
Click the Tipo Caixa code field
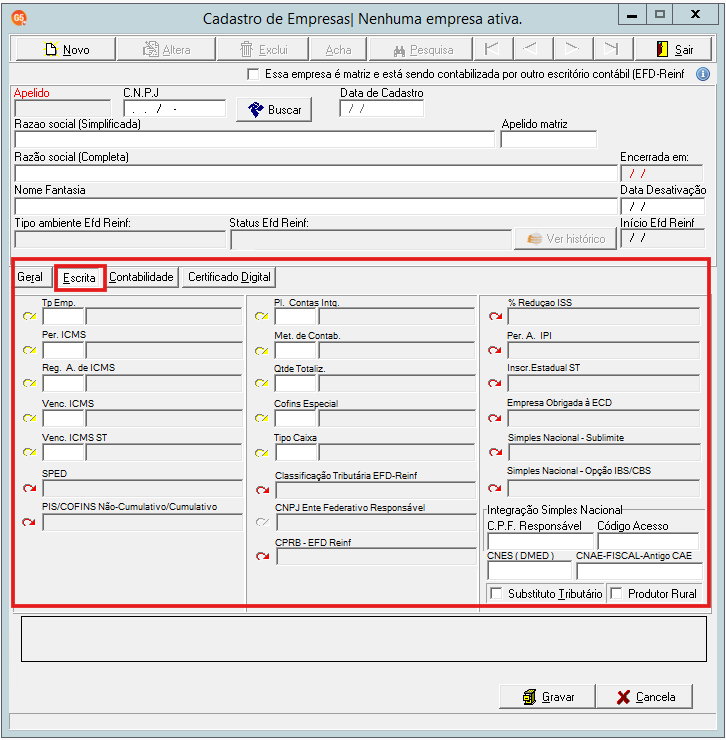click(296, 453)
